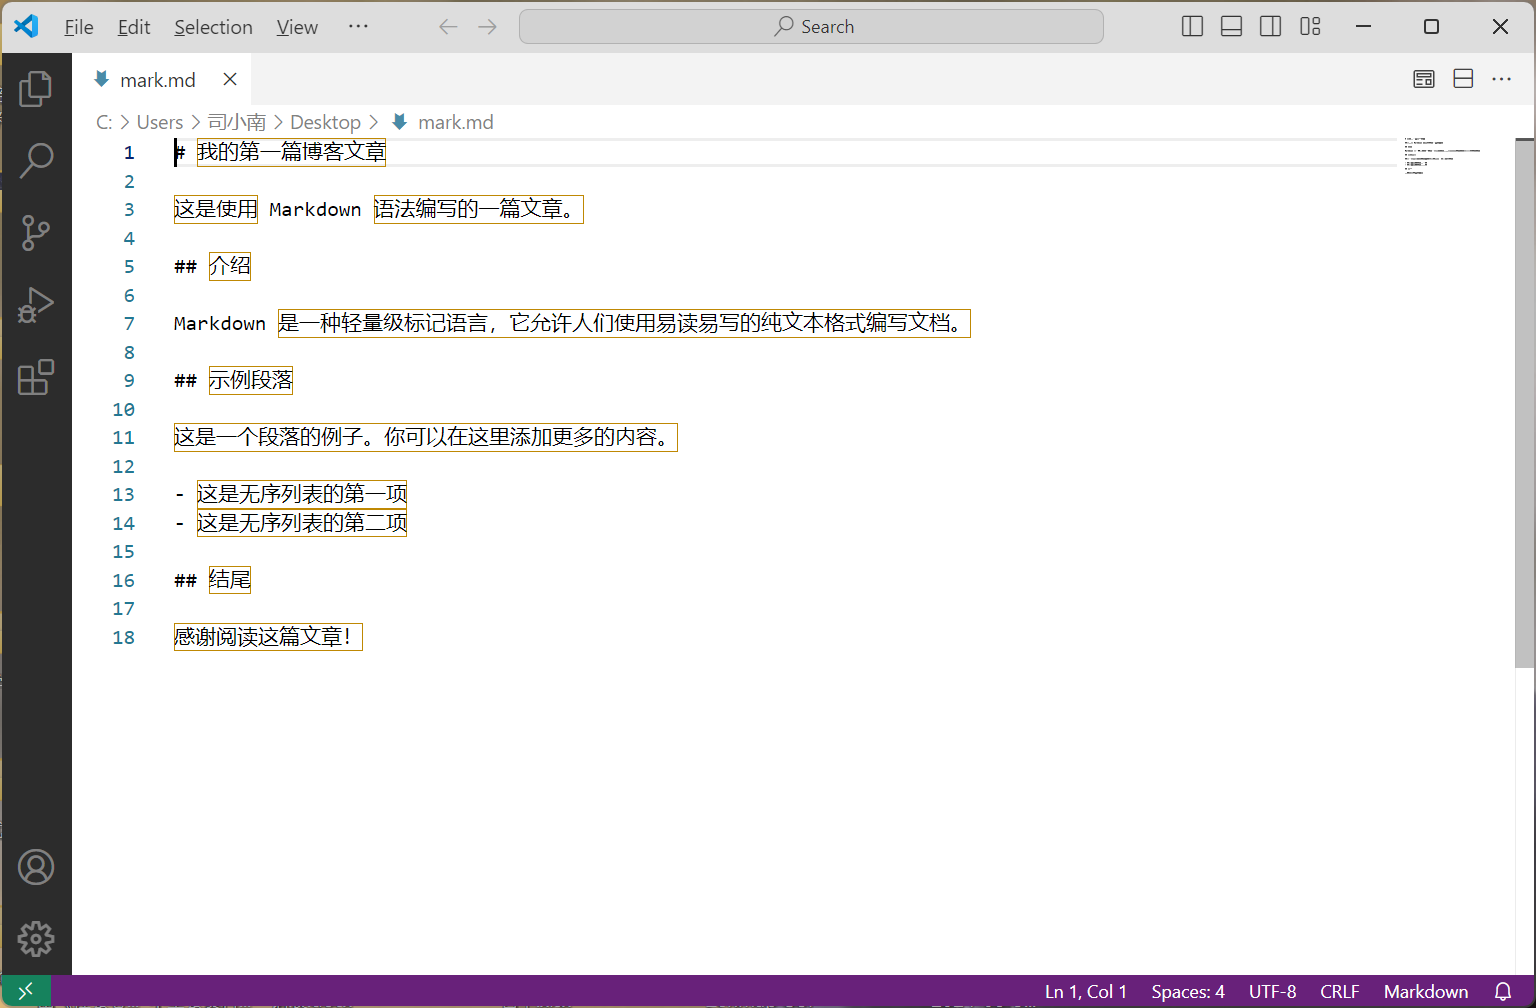
Task: Toggle primary side bar visibility
Action: tap(1192, 27)
